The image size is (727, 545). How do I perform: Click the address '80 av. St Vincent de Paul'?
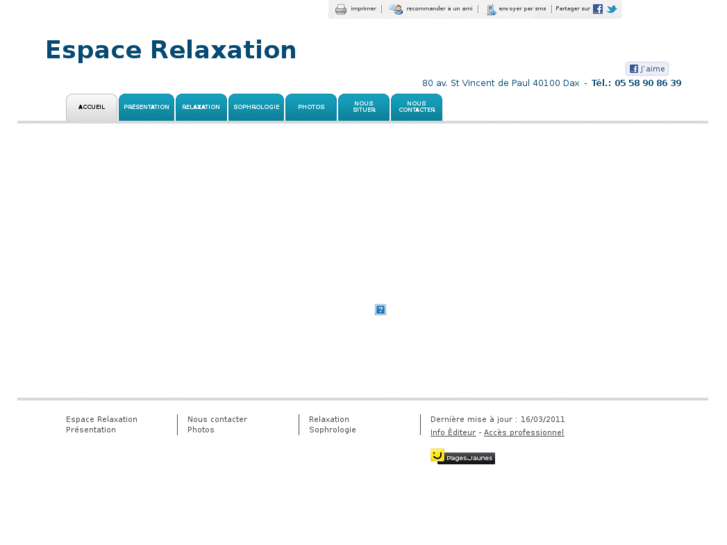[x=476, y=83]
